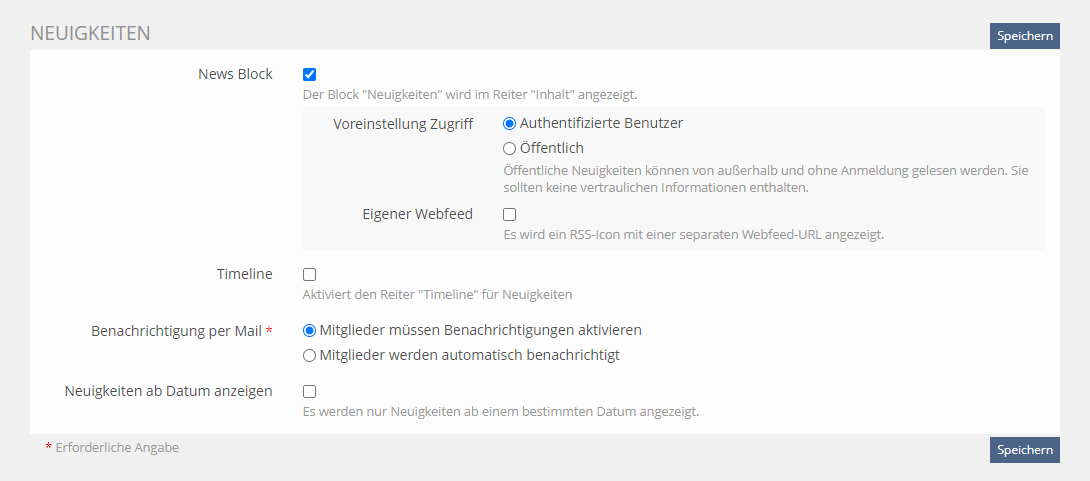Viewport: 1090px width, 481px height.
Task: Click the 'News Block' field label
Action: click(x=235, y=74)
